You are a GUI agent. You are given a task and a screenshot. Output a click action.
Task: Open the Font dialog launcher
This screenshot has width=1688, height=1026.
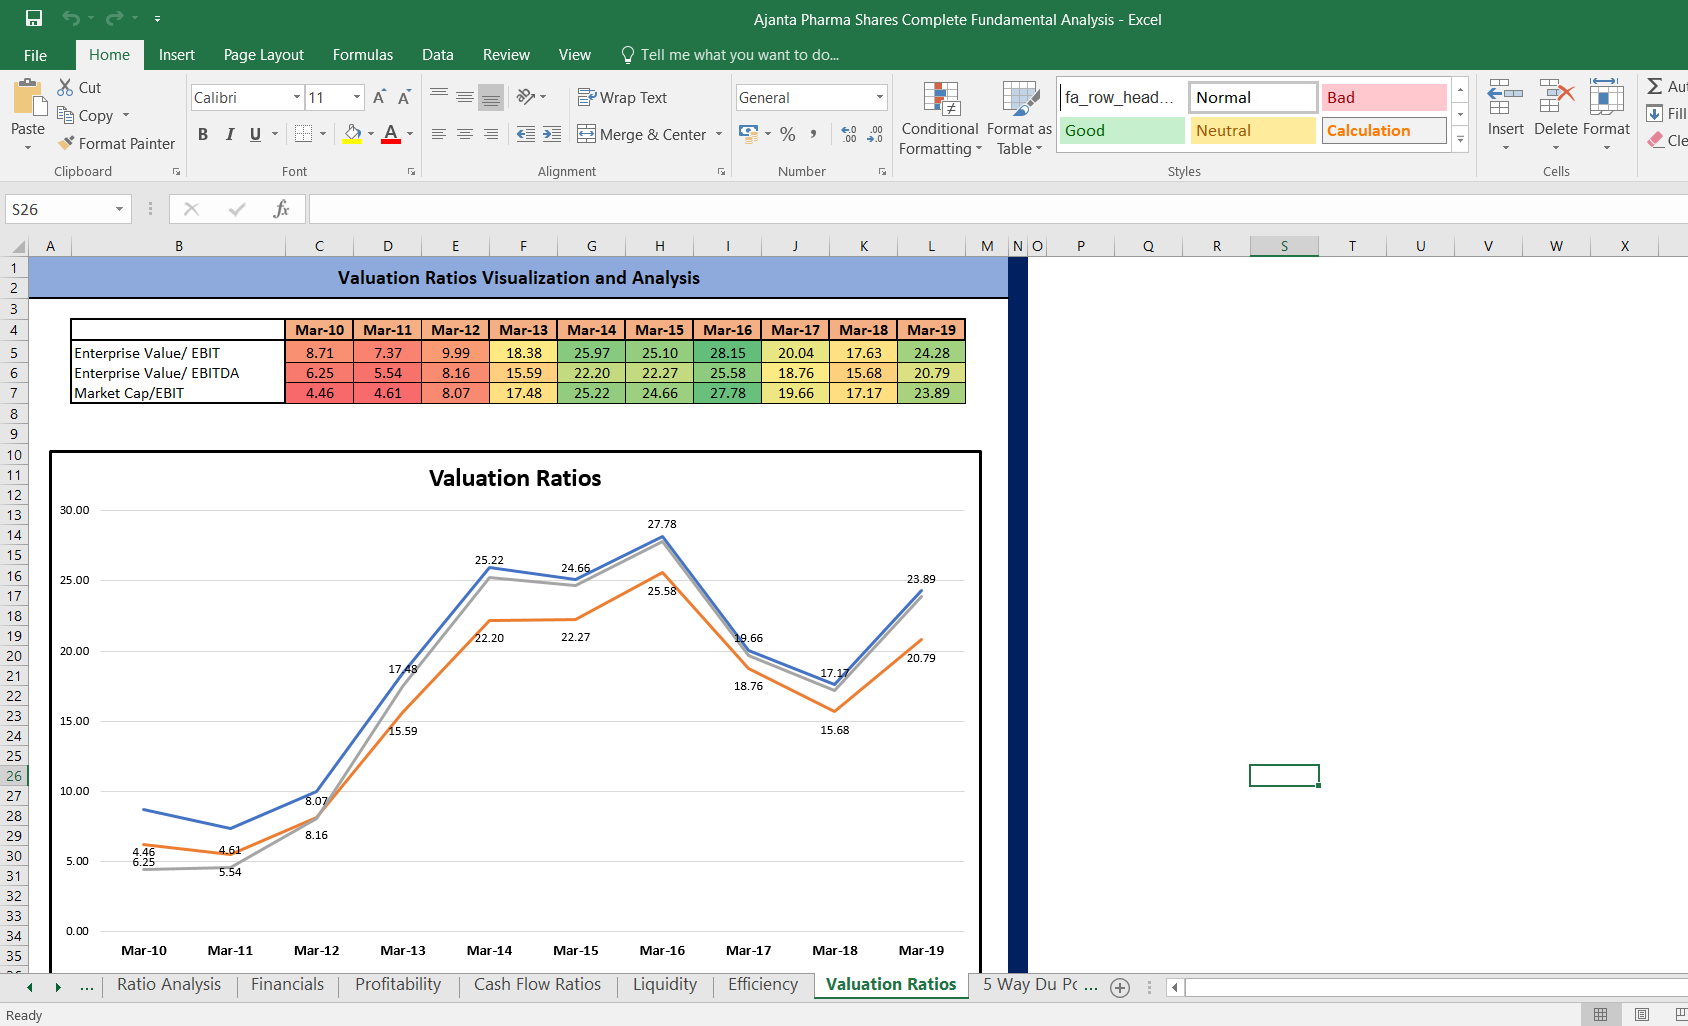[411, 172]
